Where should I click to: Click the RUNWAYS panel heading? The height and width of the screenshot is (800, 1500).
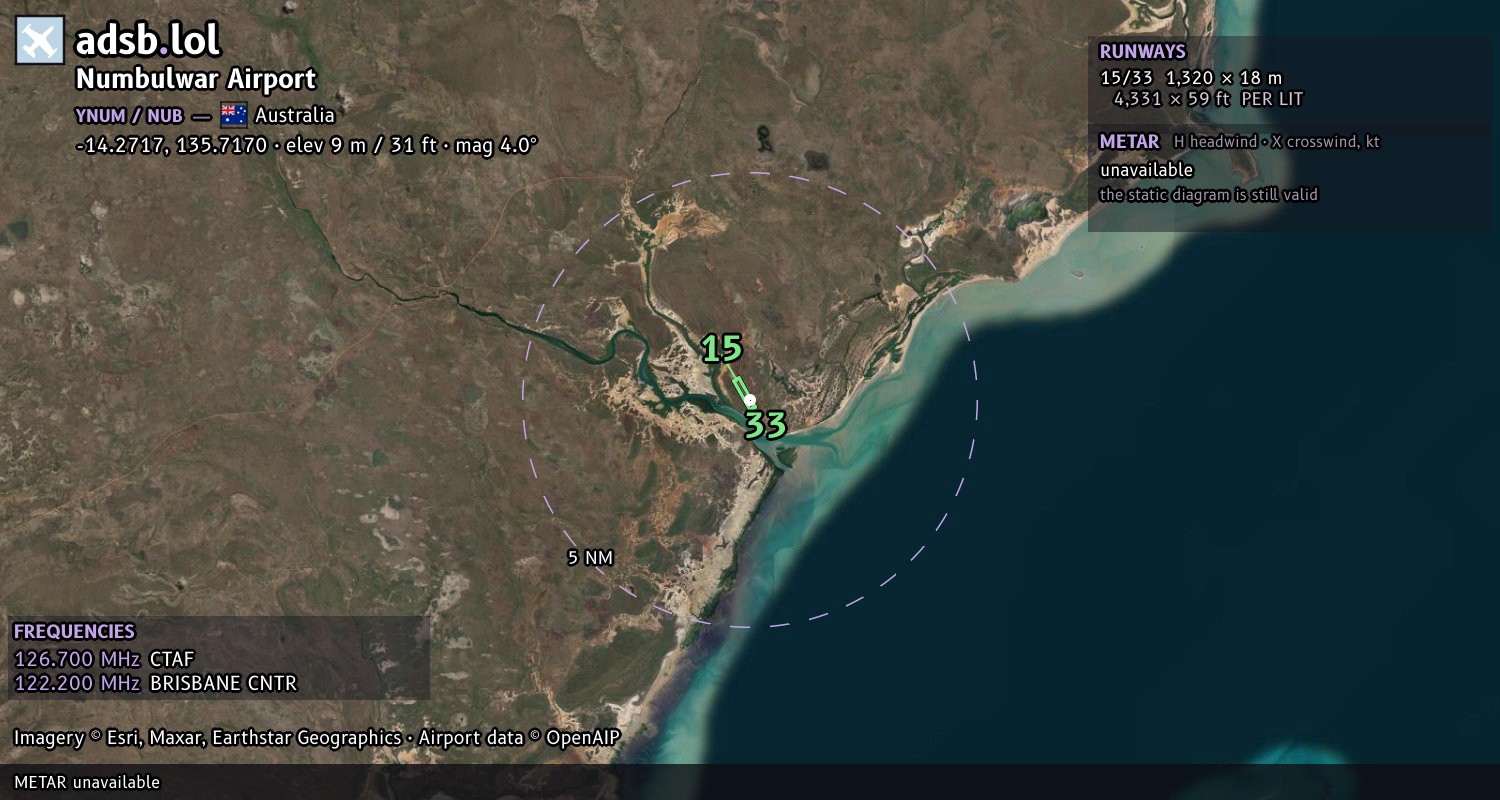[x=1142, y=52]
